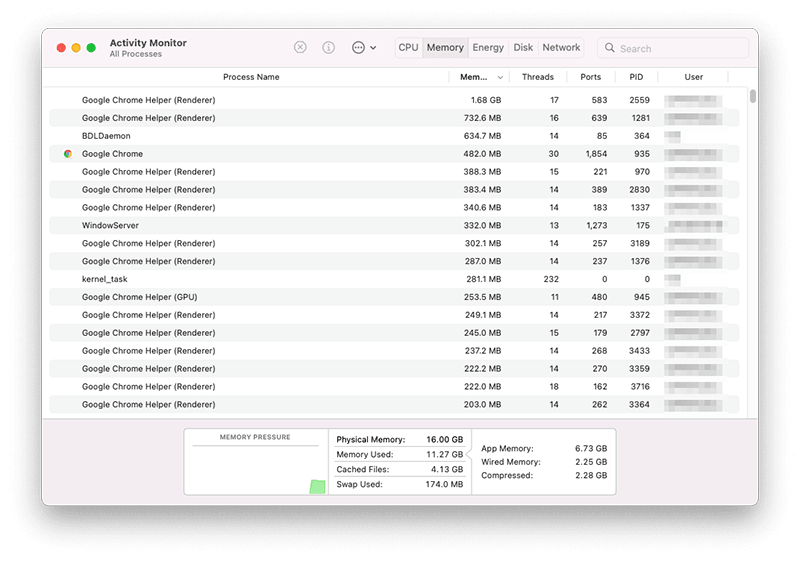Focus the Search input field

pos(673,48)
